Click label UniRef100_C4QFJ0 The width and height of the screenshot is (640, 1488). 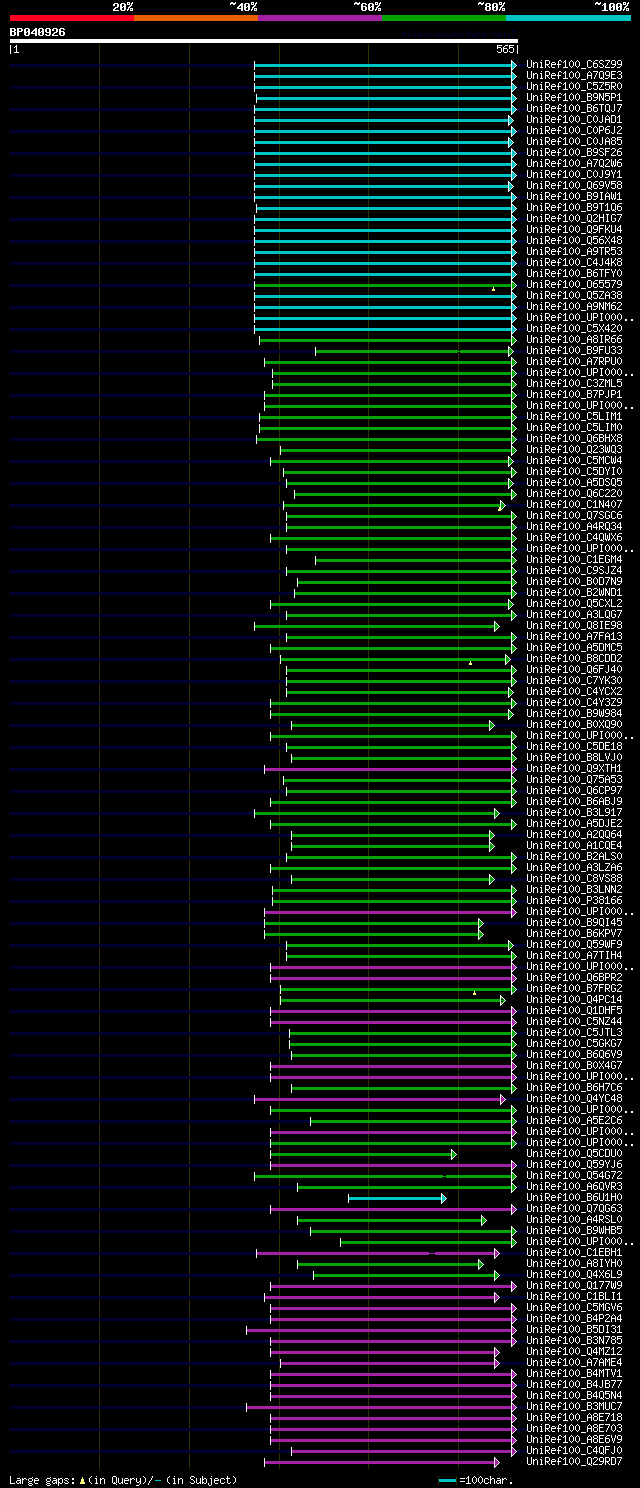[x=575, y=1450]
